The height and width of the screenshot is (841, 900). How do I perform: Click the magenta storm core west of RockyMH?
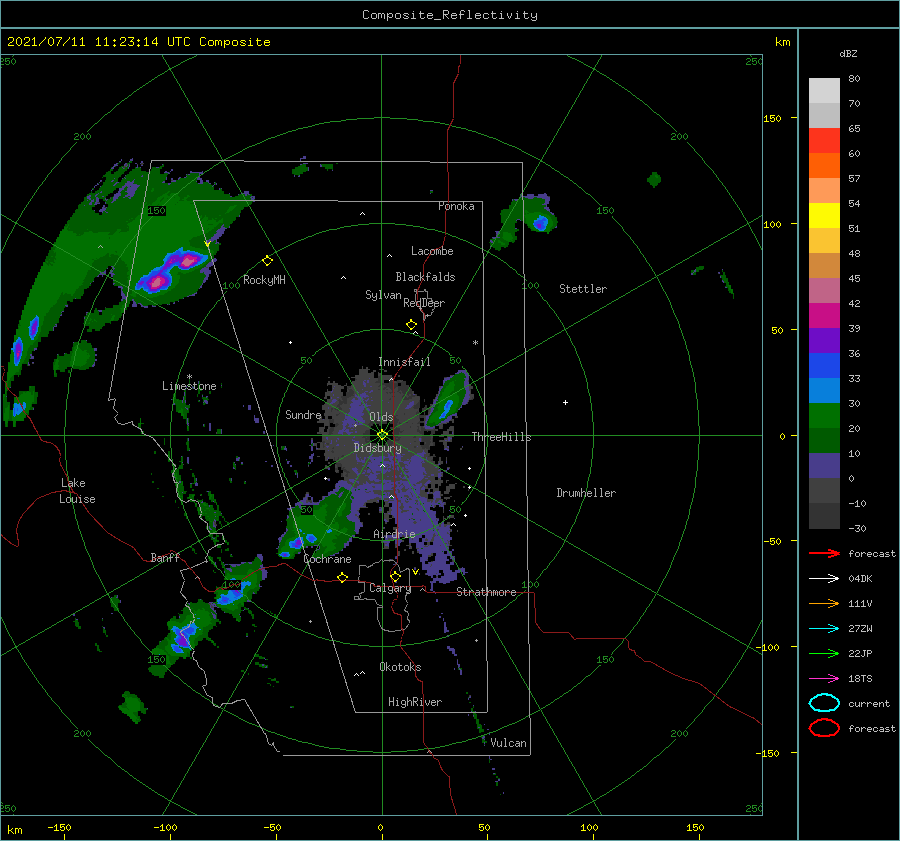pyautogui.click(x=172, y=270)
